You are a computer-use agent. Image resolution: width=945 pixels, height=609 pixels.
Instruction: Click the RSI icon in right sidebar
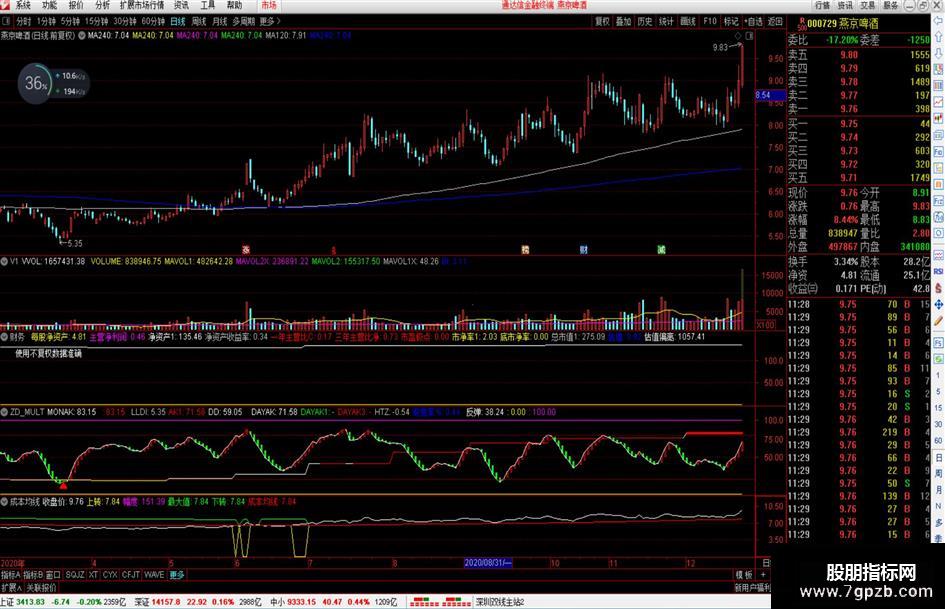click(x=939, y=272)
